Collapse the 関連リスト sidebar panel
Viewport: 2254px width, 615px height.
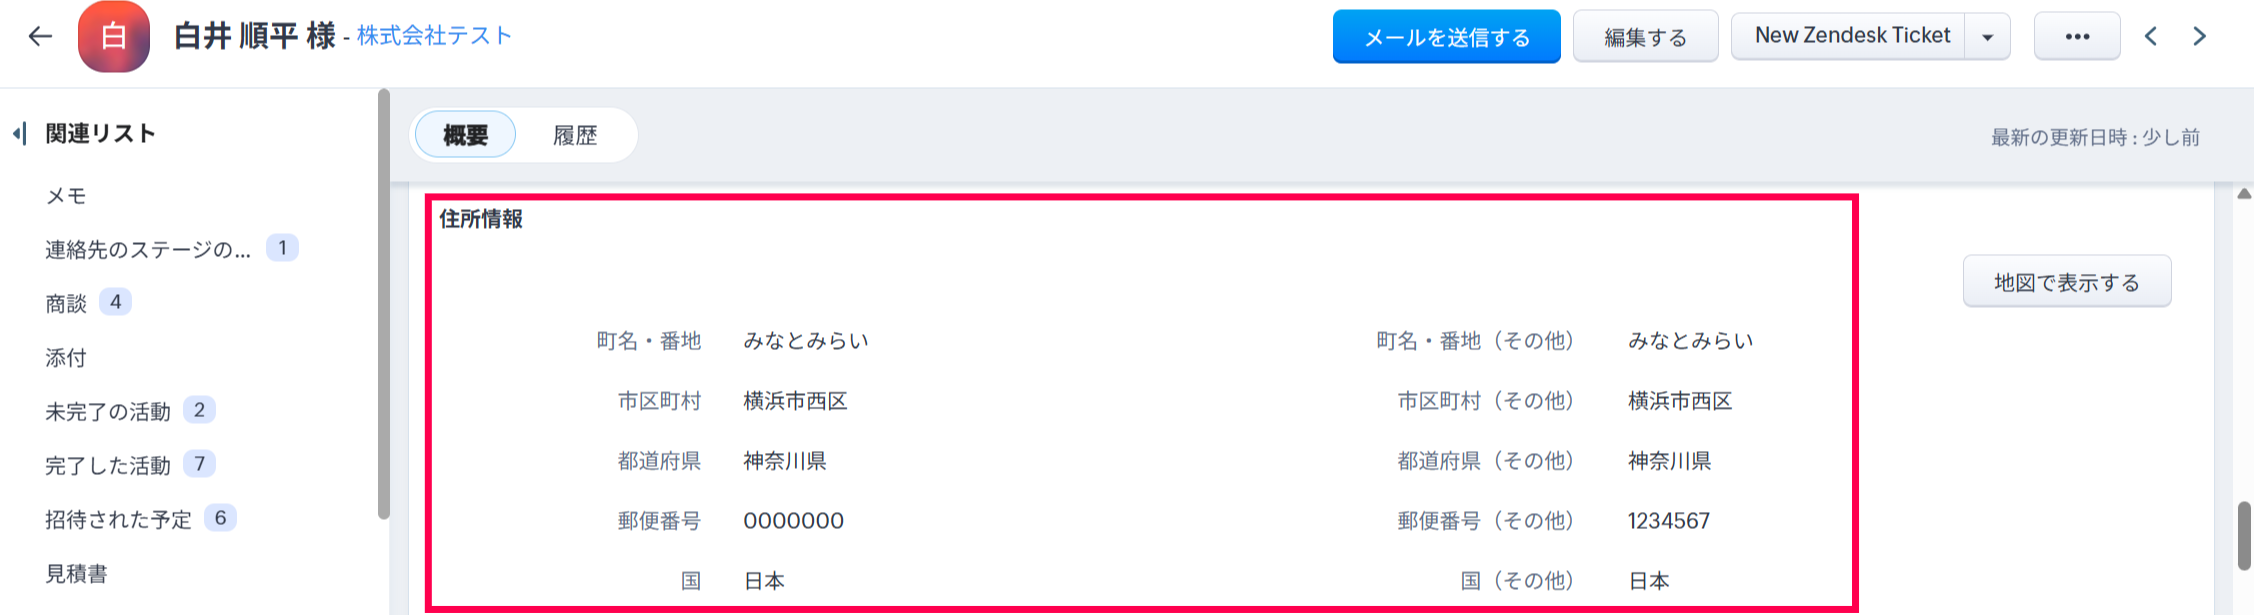(x=19, y=134)
